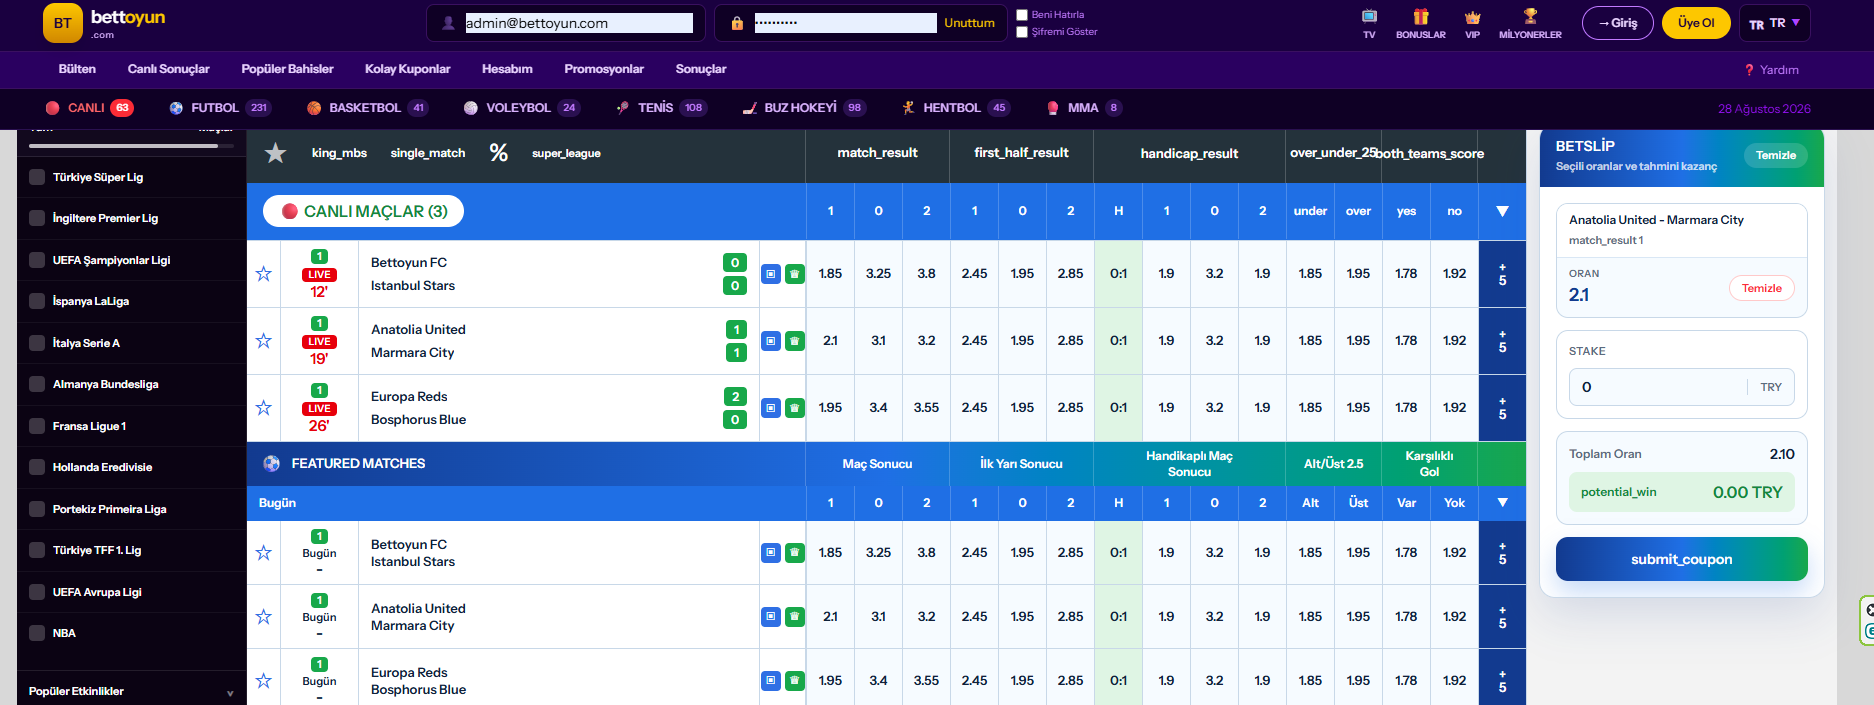Open the Kolay Kuponlar menu item
Viewport: 1874px width, 705px height.
point(407,69)
